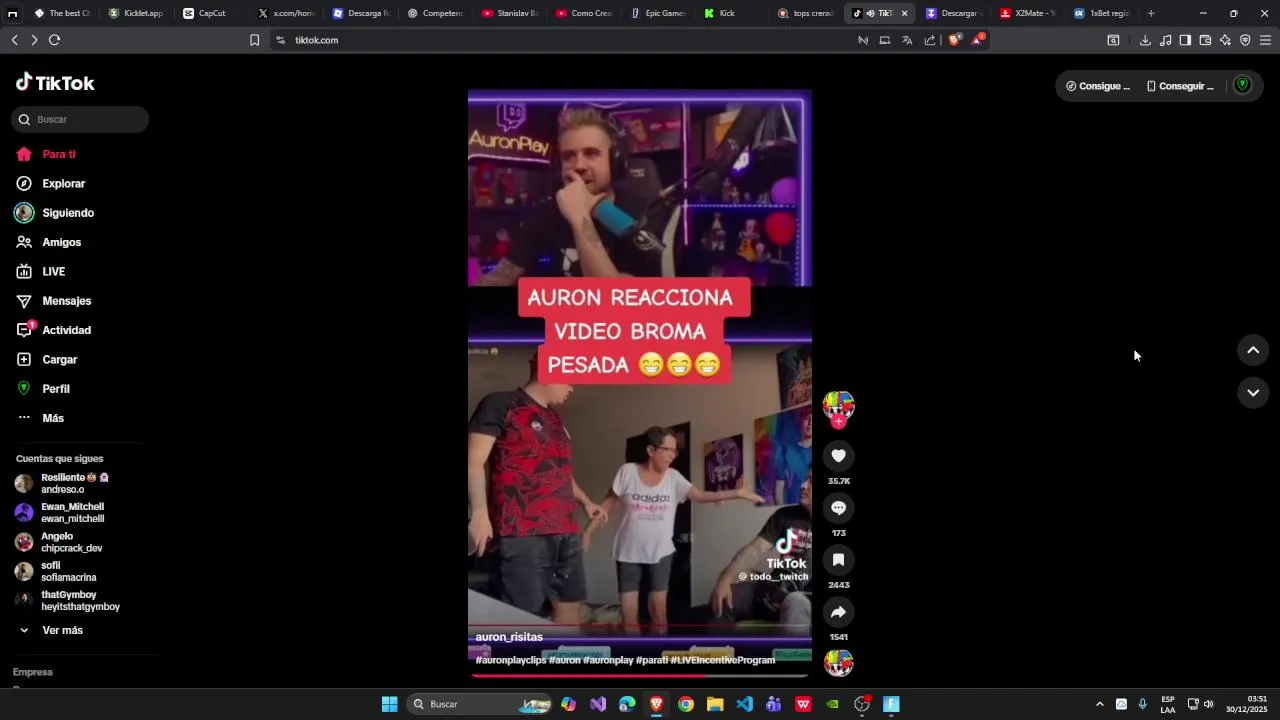Open a new browser tab
Viewport: 1280px width, 720px height.
click(1151, 13)
